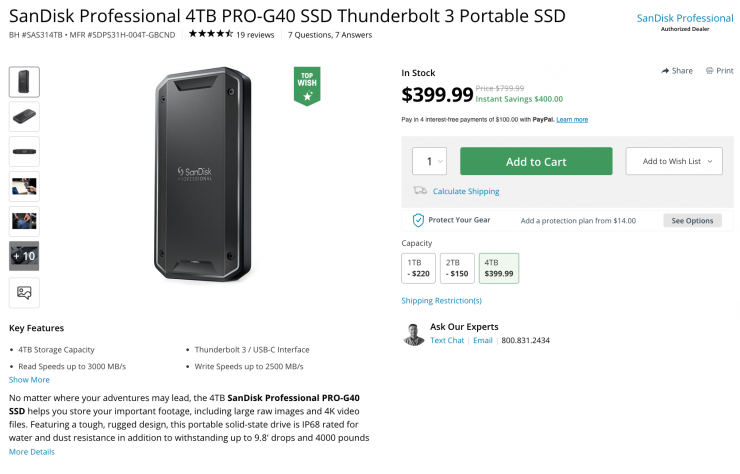
Task: Click See Options for protection plan
Action: coord(692,220)
